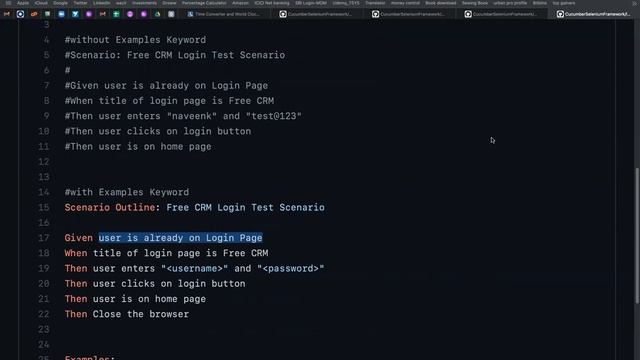Open the Twitter pinned tab bird icon
Image resolution: width=640 pixels, height=360 pixels.
[x=75, y=14]
